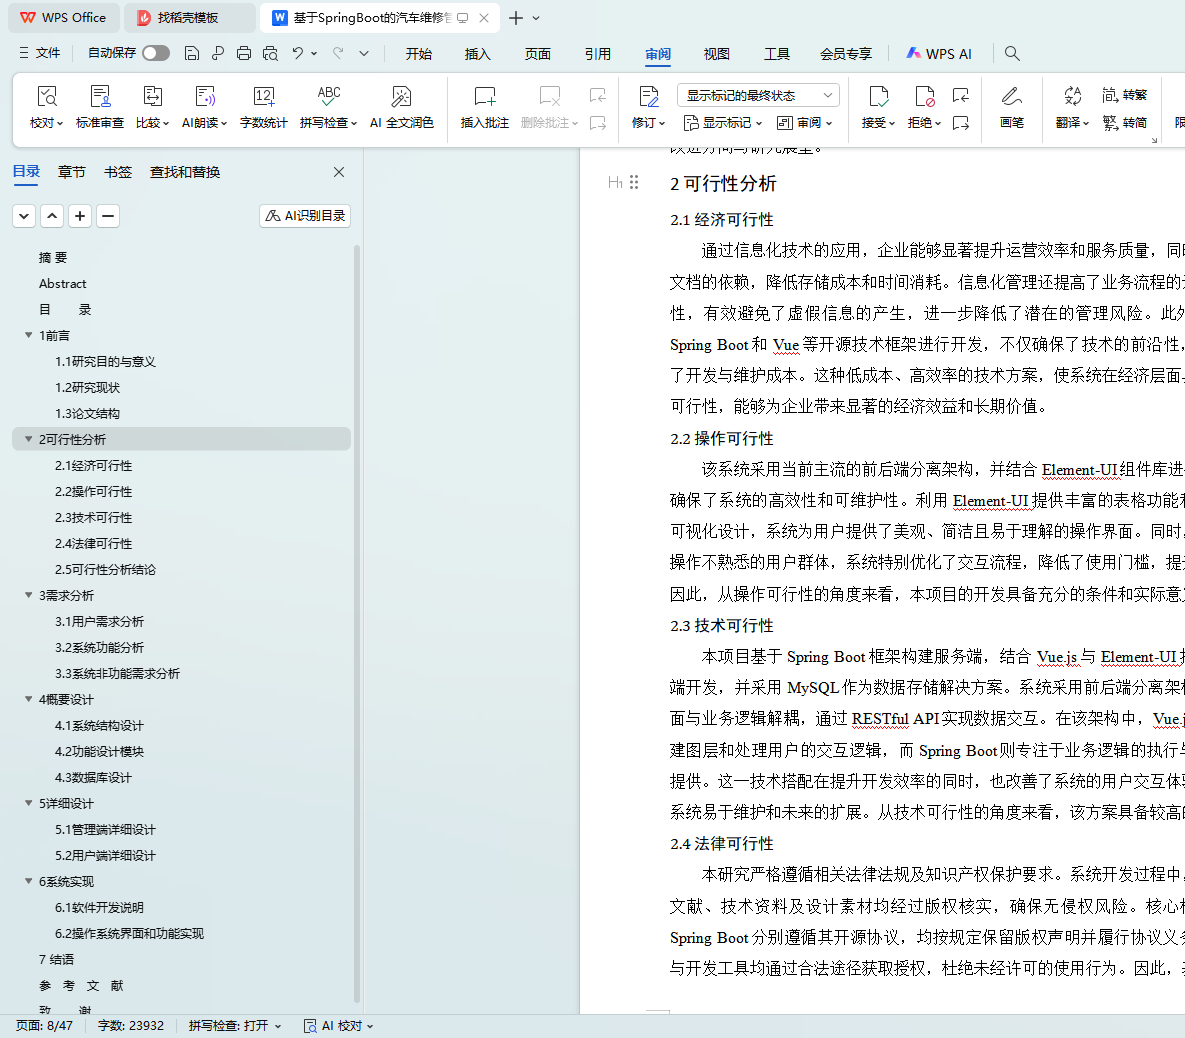Screen dimensions: 1185x1038
Task: Click the print icon in quick toolbar
Action: pyautogui.click(x=244, y=53)
